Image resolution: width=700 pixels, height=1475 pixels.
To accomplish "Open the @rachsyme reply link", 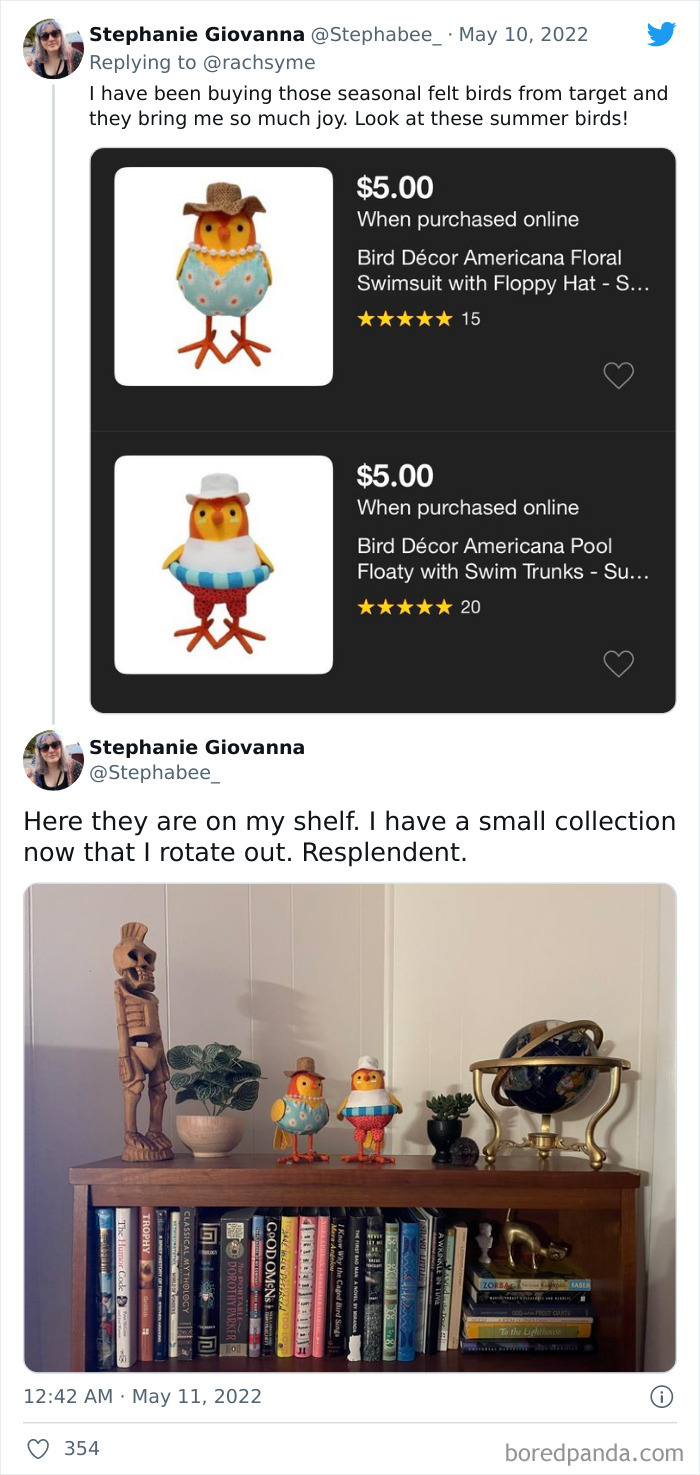I will click(258, 63).
